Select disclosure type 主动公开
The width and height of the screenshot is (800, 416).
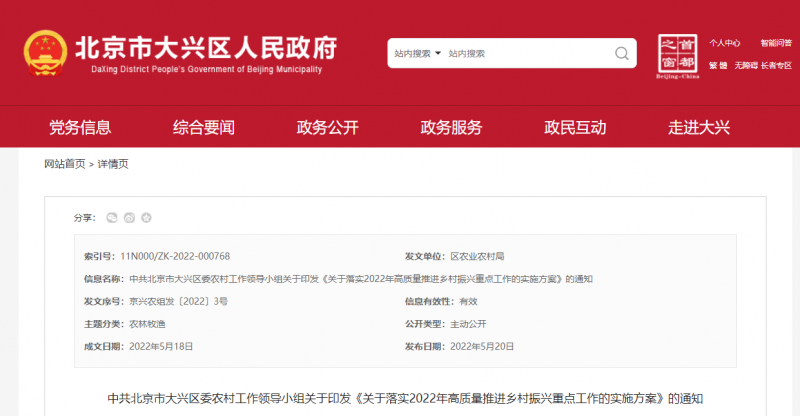click(468, 324)
